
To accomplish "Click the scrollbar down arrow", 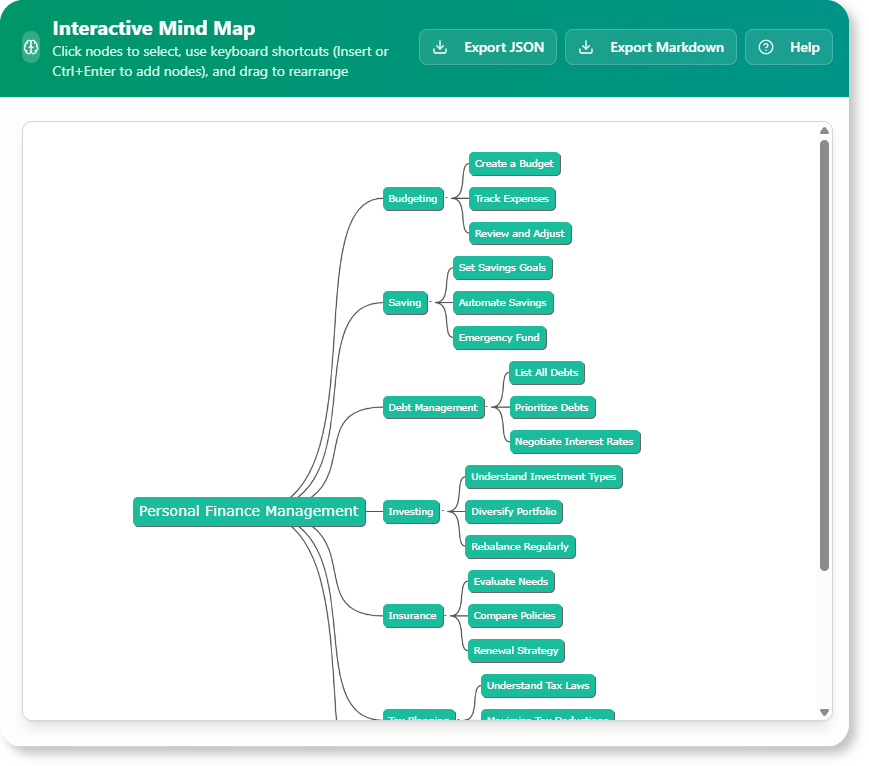I will coord(823,711).
